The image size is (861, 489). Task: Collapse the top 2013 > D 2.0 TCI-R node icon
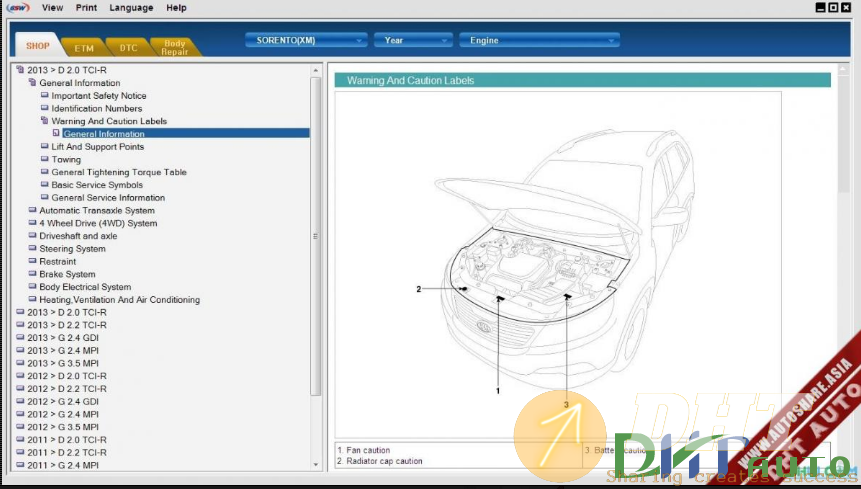[20, 70]
